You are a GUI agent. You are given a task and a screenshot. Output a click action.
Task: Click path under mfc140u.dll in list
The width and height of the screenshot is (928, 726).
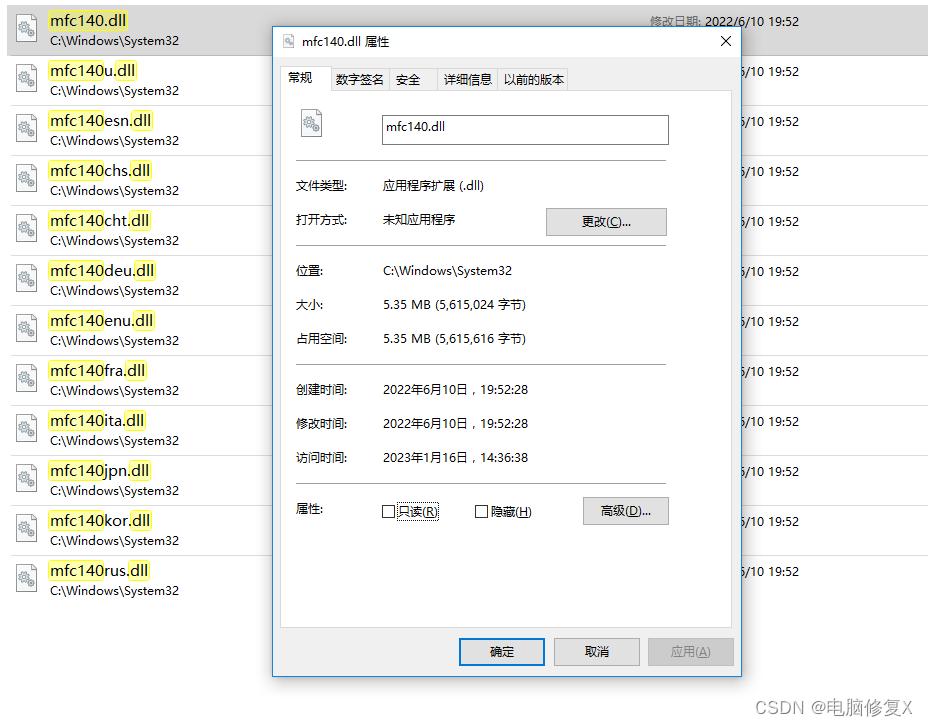coord(114,91)
